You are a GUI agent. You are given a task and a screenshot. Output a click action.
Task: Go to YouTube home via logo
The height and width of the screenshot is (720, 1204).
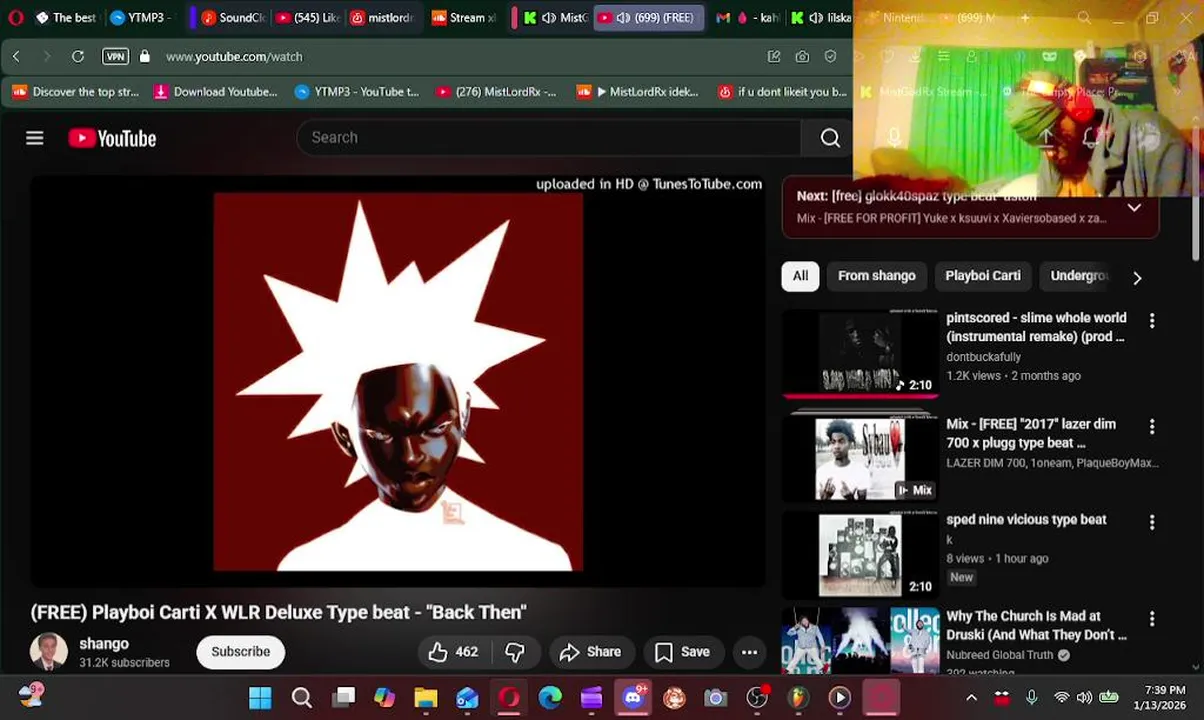point(112,138)
